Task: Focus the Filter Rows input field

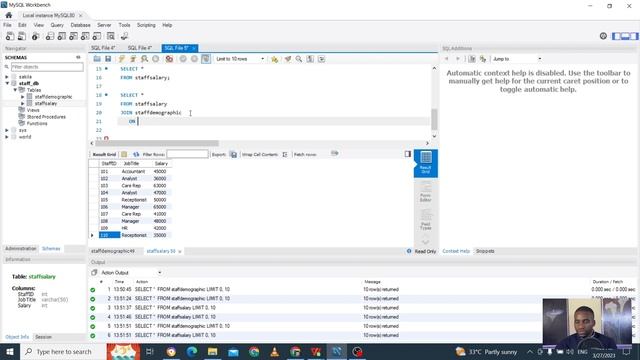Action: [x=187, y=154]
